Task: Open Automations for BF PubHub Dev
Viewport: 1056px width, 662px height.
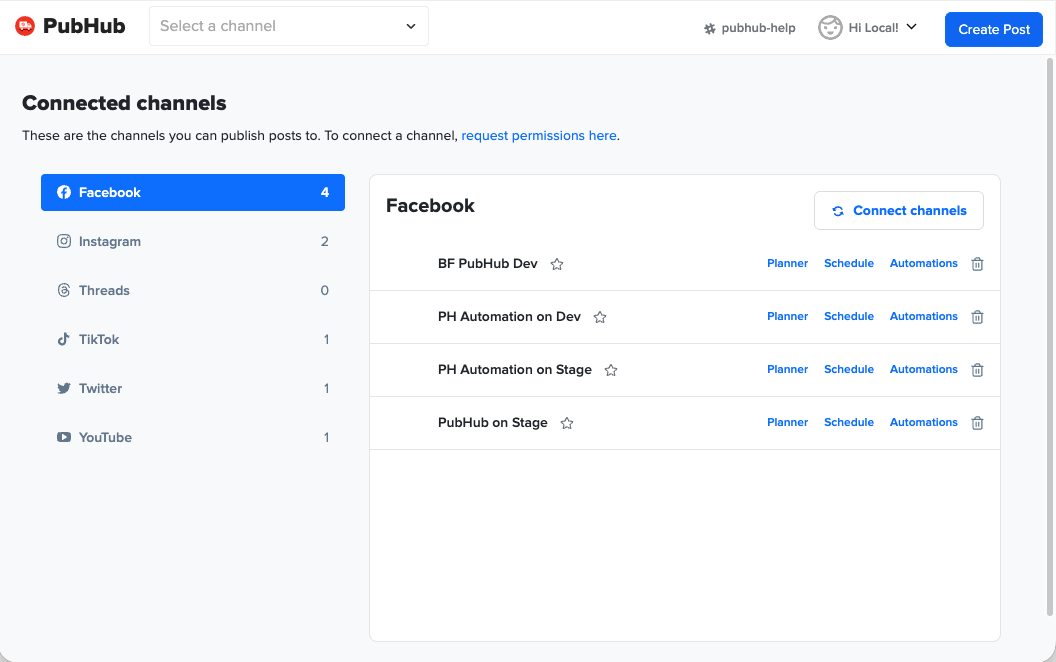Action: pyautogui.click(x=923, y=263)
